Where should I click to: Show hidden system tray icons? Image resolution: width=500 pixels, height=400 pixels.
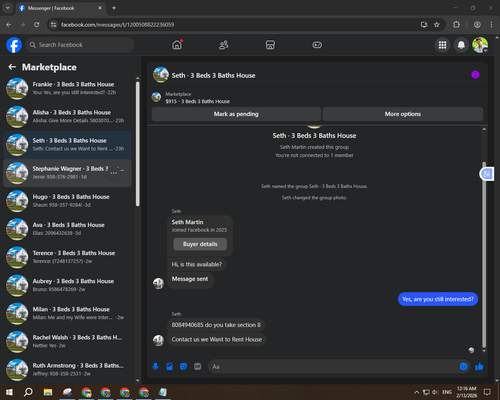click(417, 392)
